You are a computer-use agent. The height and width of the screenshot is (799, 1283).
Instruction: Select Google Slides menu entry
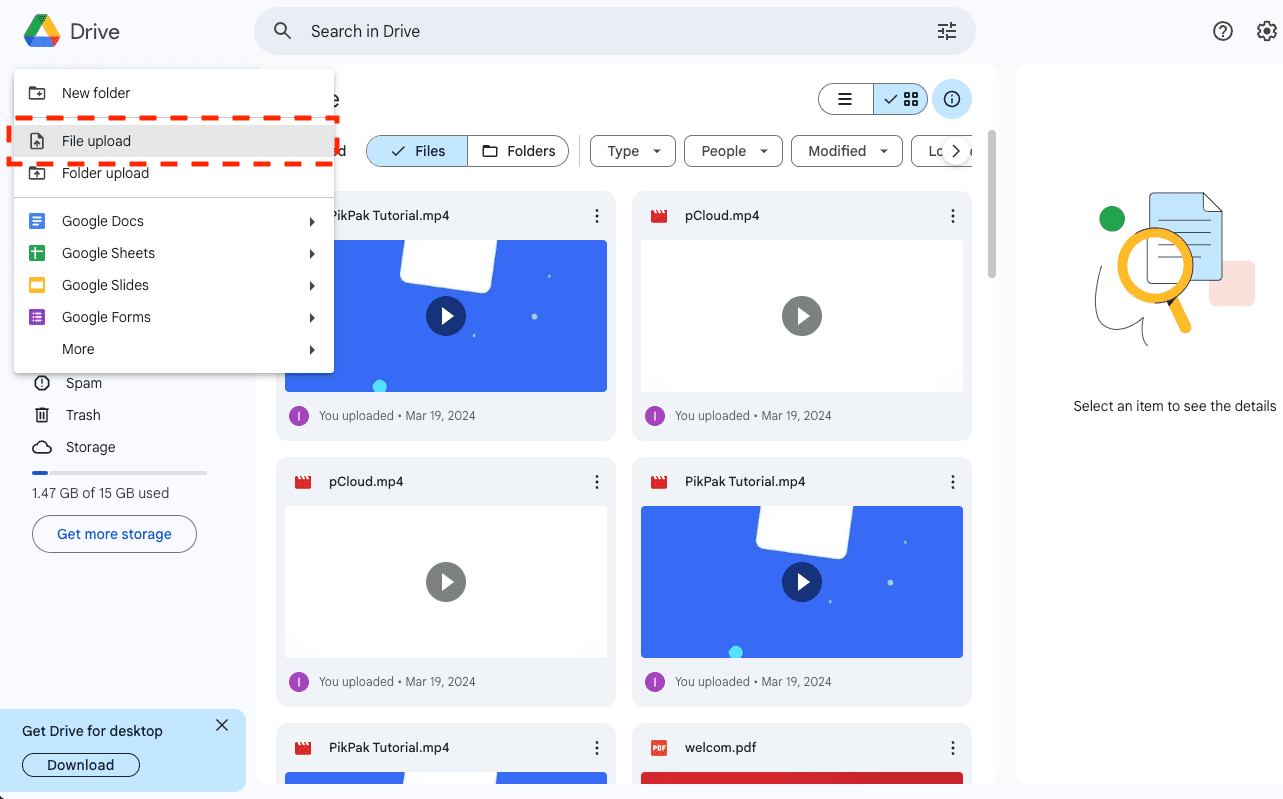174,285
